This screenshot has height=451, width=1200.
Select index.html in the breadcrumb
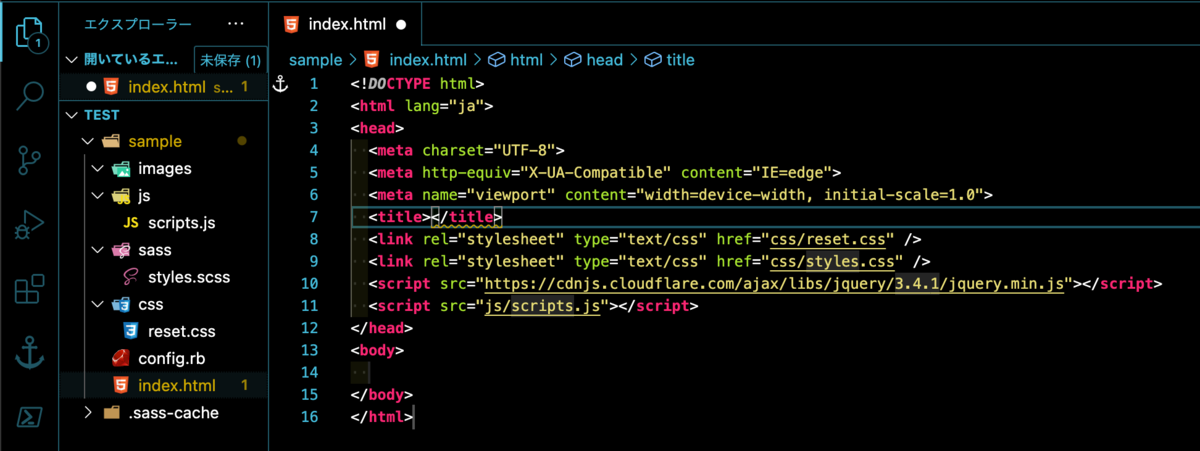click(428, 60)
